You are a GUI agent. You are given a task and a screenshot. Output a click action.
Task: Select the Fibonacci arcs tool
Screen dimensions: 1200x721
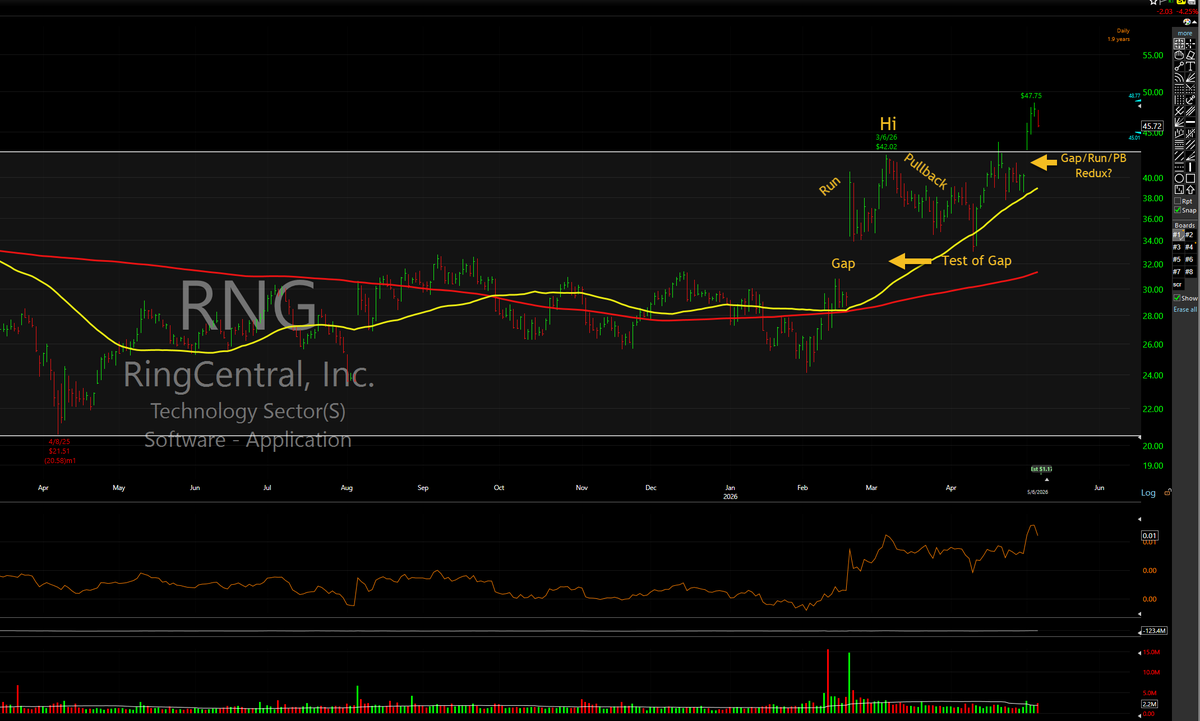[x=1179, y=78]
